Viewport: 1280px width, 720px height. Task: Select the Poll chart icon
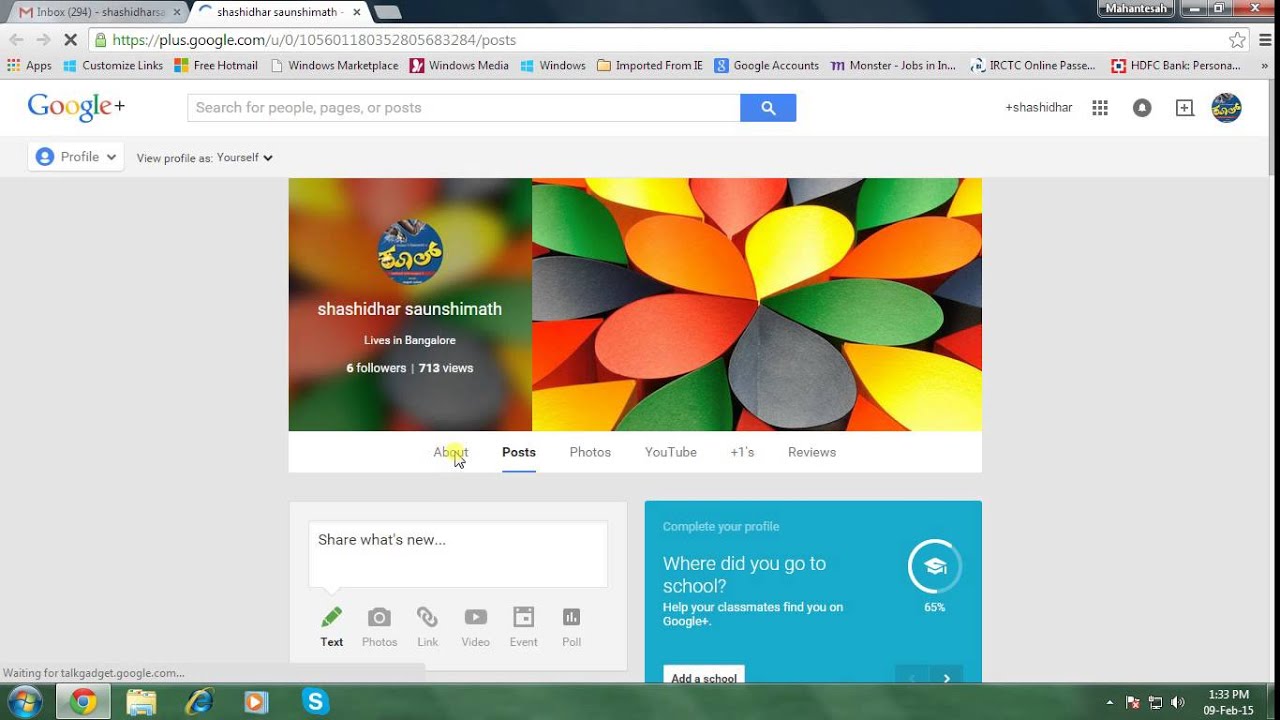571,617
